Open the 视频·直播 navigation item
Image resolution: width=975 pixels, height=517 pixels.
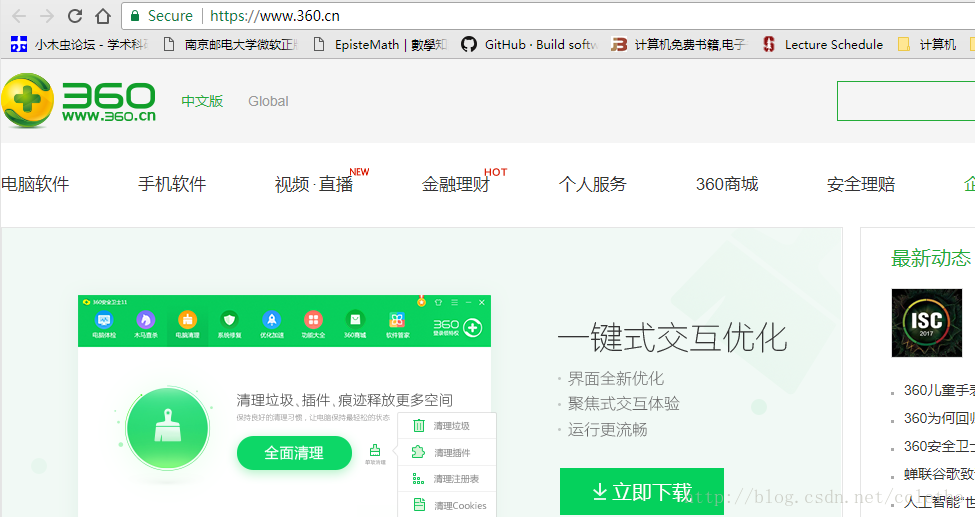pos(314,184)
